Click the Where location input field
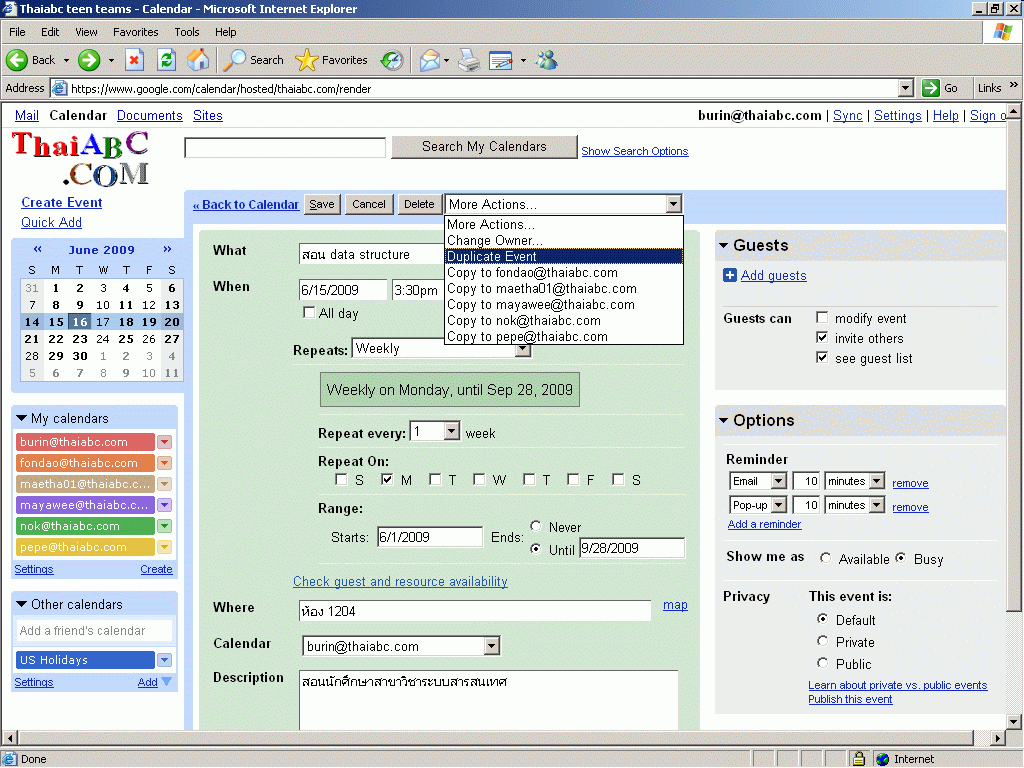 point(475,611)
